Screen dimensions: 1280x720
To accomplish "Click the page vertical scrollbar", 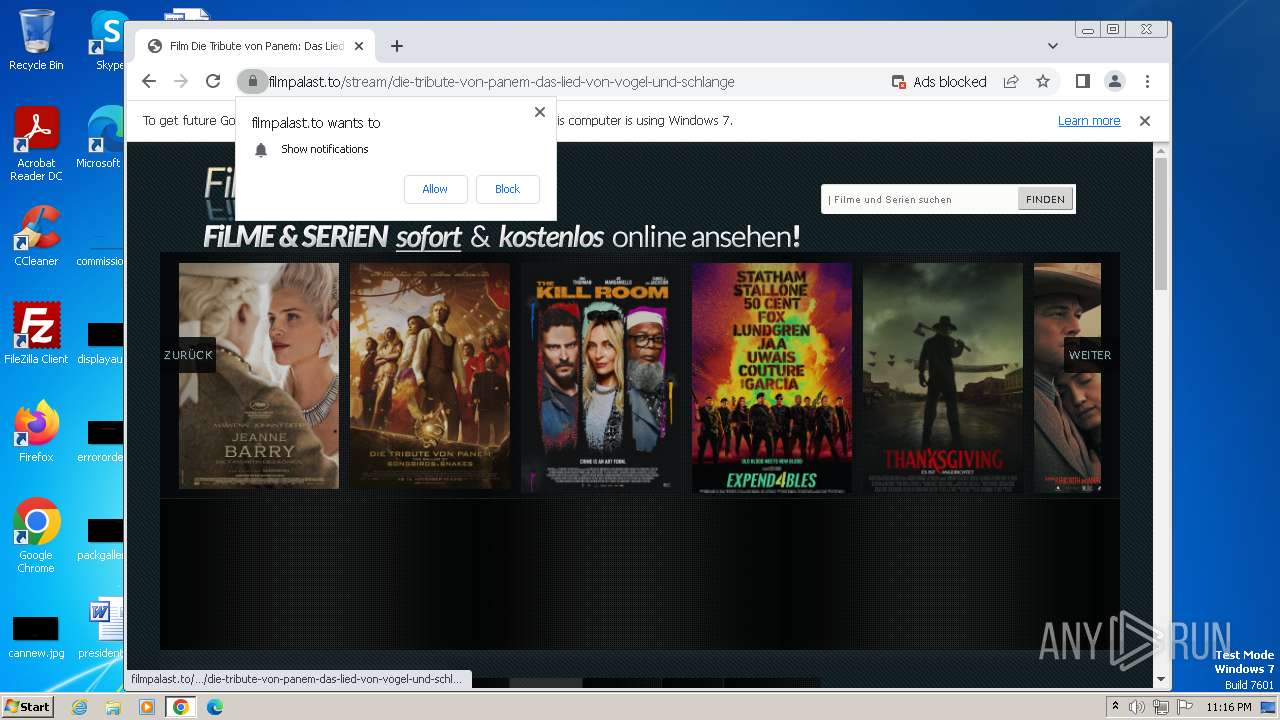I will coord(1161,224).
